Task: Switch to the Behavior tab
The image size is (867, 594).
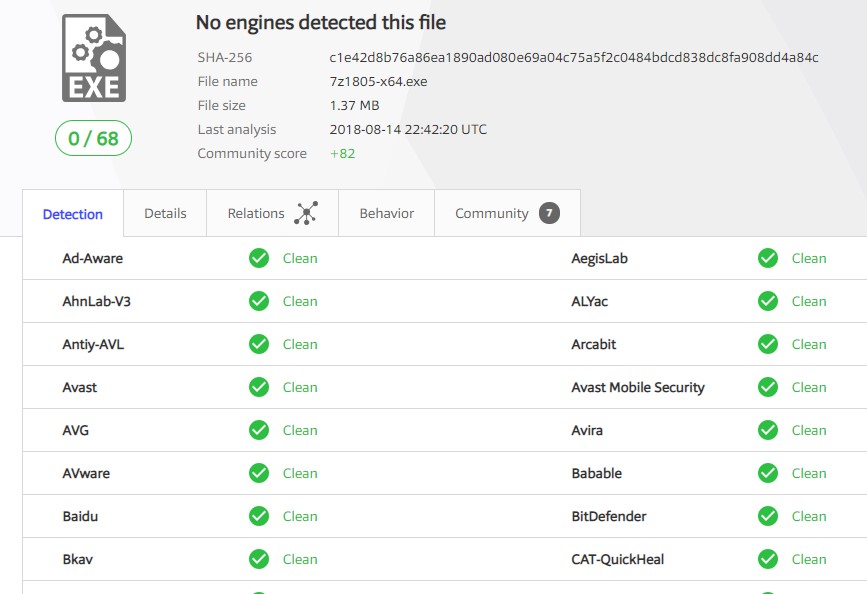Action: [x=386, y=213]
